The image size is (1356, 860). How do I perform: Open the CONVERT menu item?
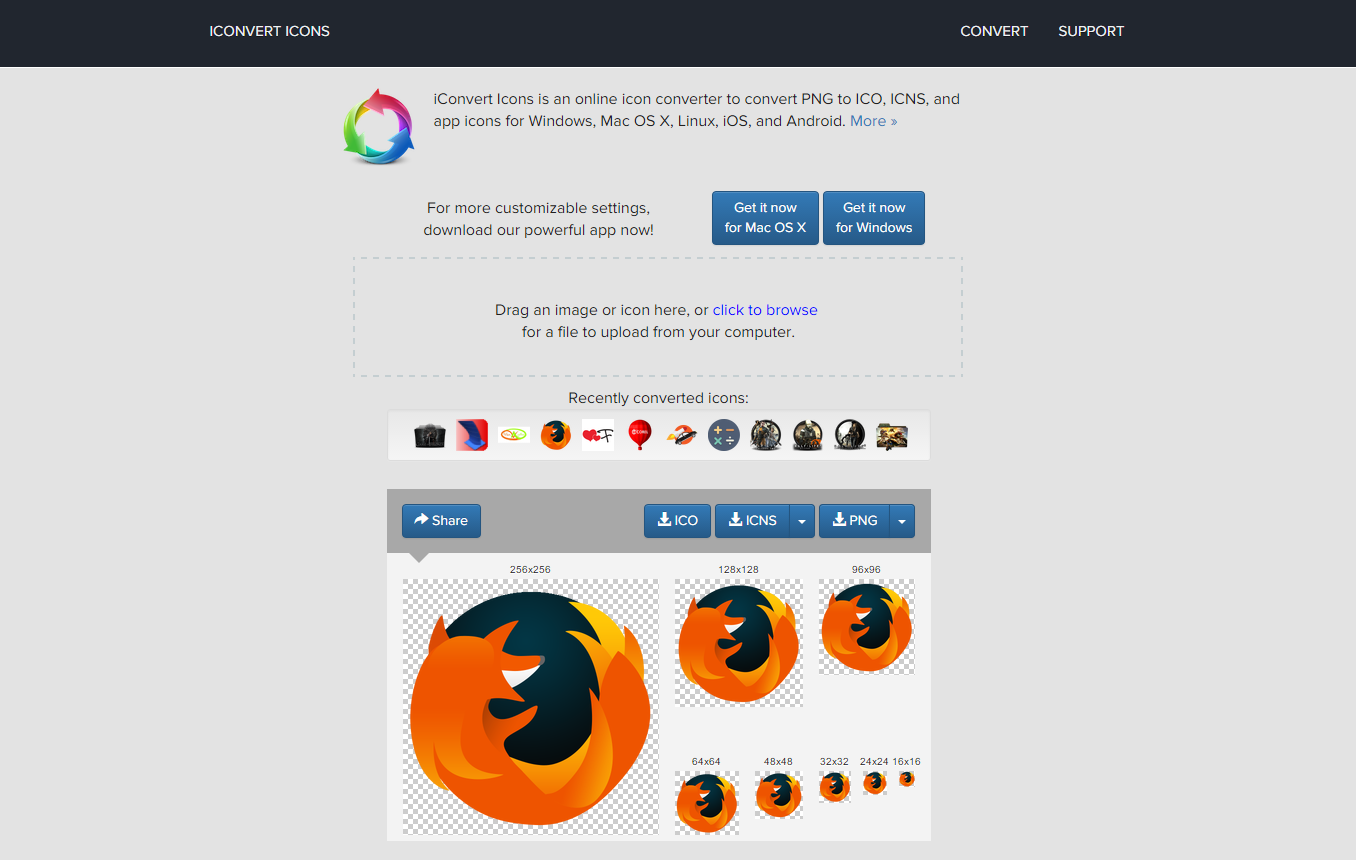pos(994,31)
